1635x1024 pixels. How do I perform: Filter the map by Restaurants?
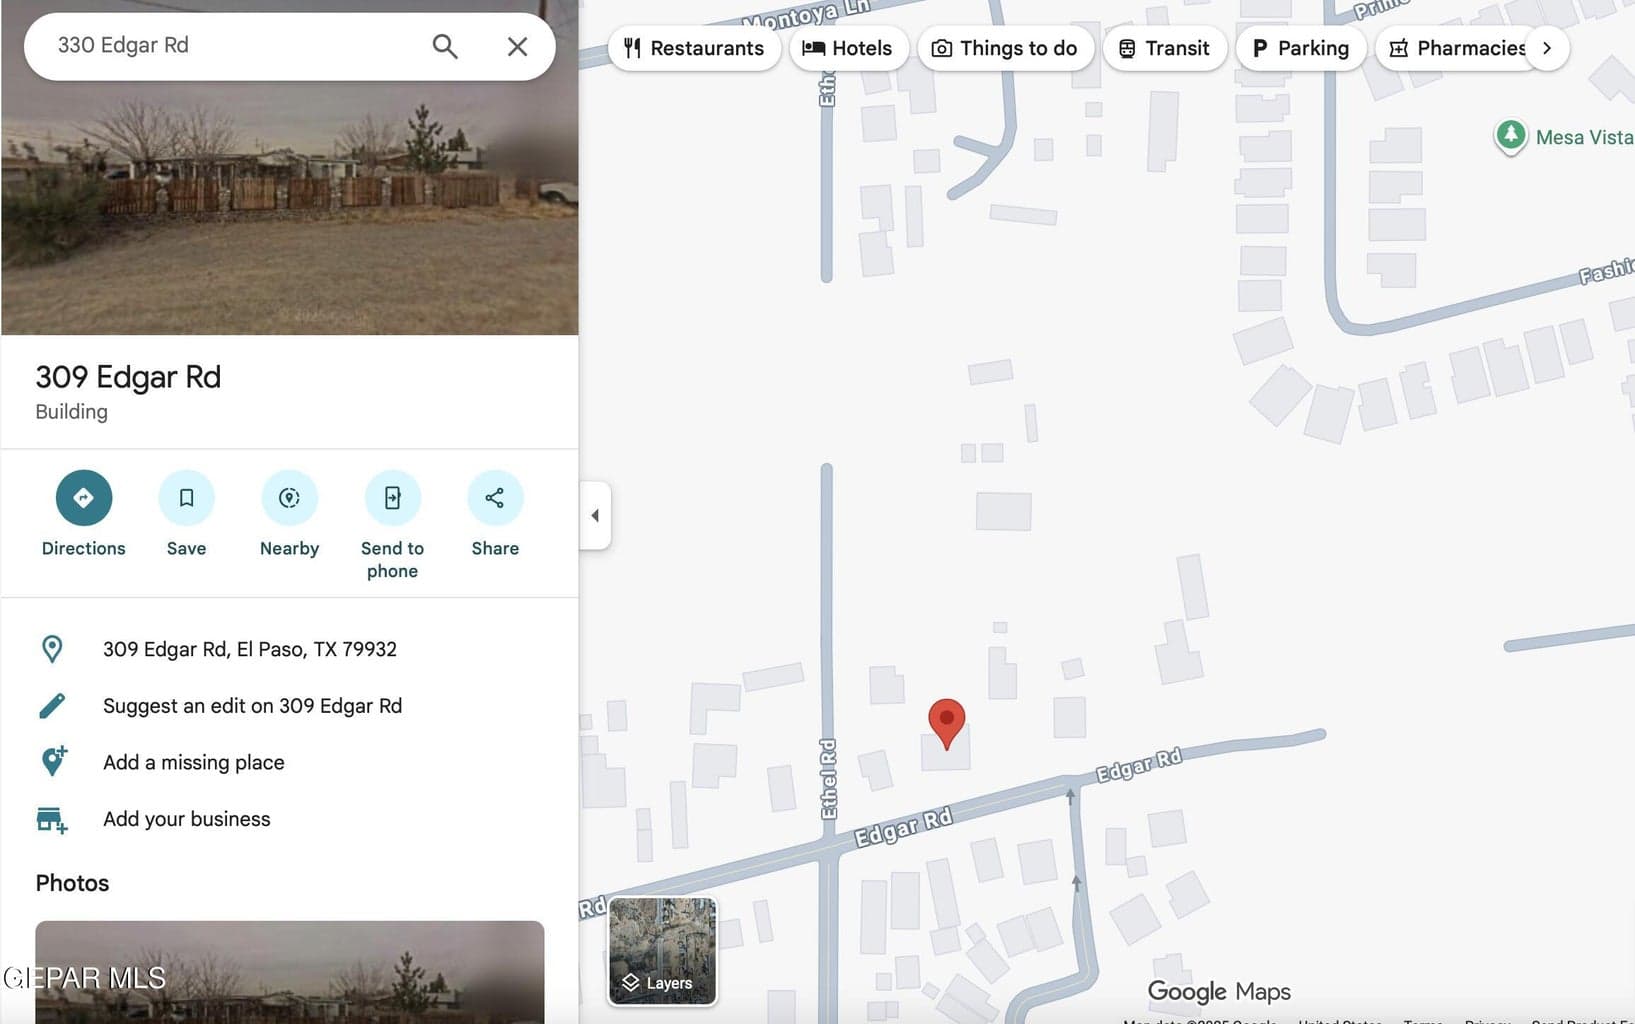[x=694, y=48]
